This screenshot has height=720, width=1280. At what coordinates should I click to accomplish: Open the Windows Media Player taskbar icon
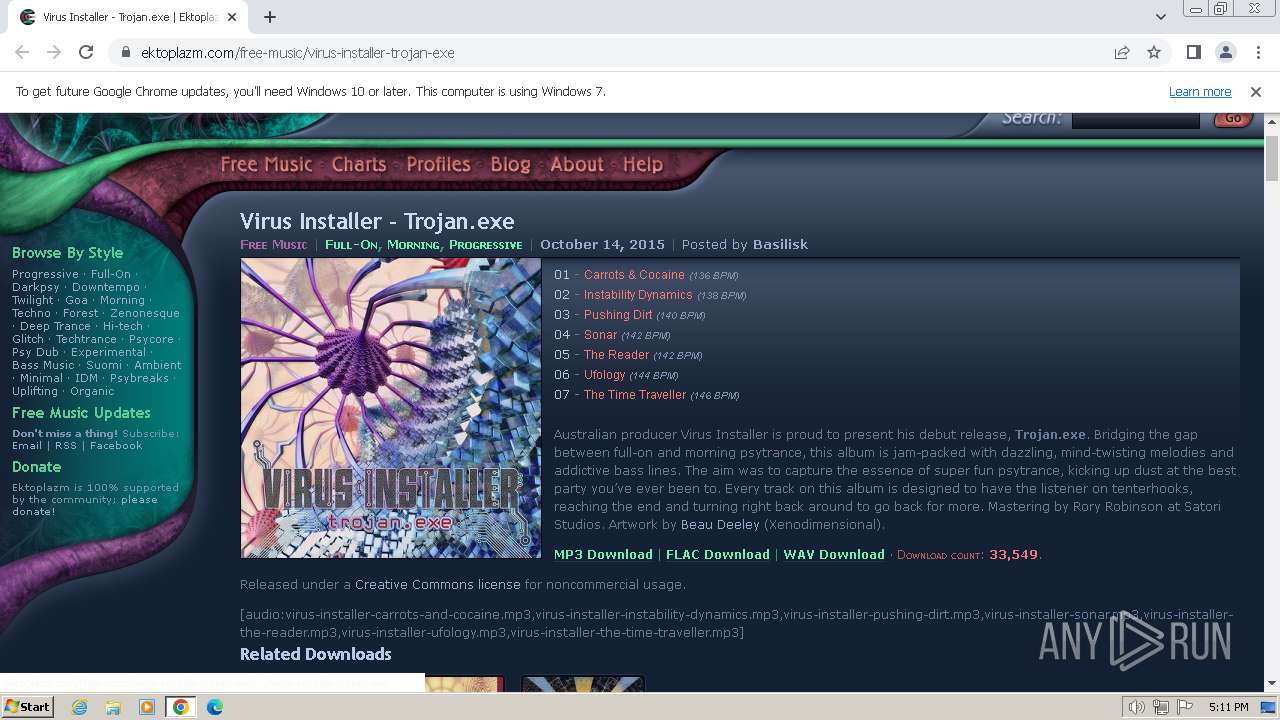pyautogui.click(x=147, y=707)
